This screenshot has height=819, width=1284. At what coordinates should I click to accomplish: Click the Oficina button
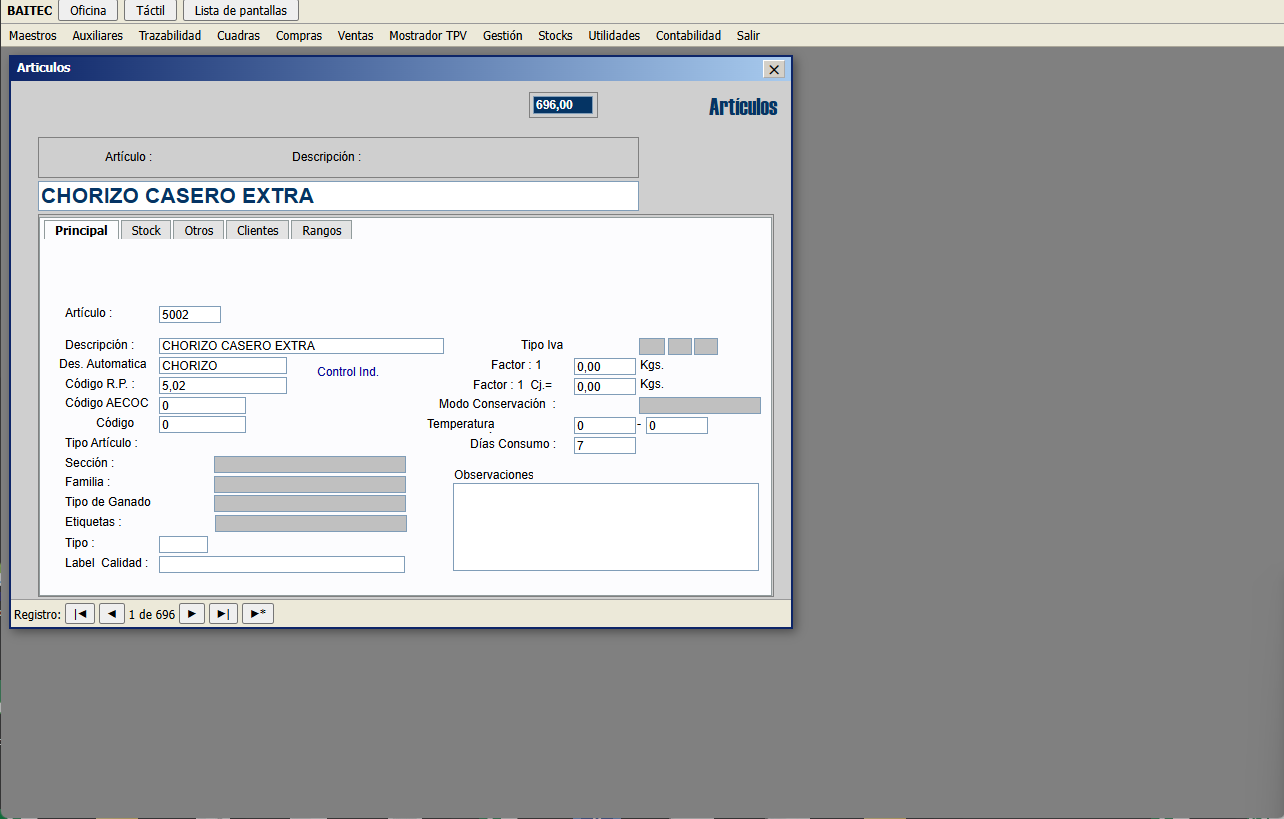pos(88,11)
